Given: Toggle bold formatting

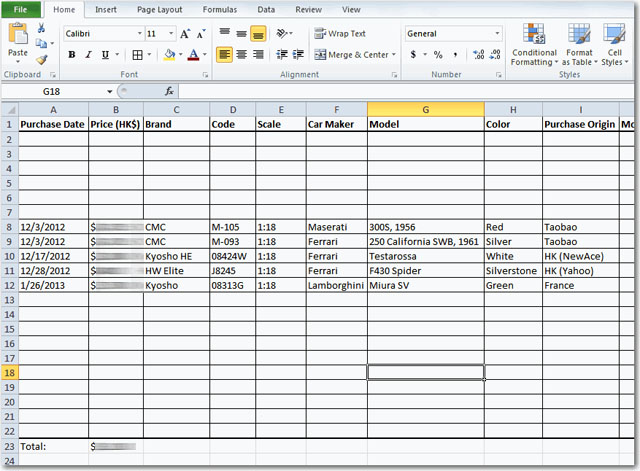Looking at the screenshot, I should (x=72, y=54).
